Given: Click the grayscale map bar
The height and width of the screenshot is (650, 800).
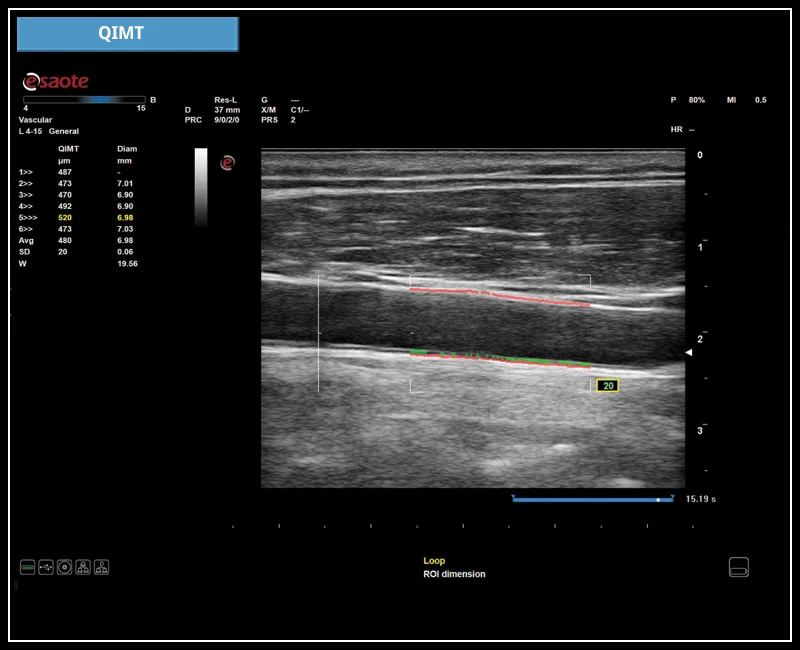Looking at the screenshot, I should [x=201, y=187].
